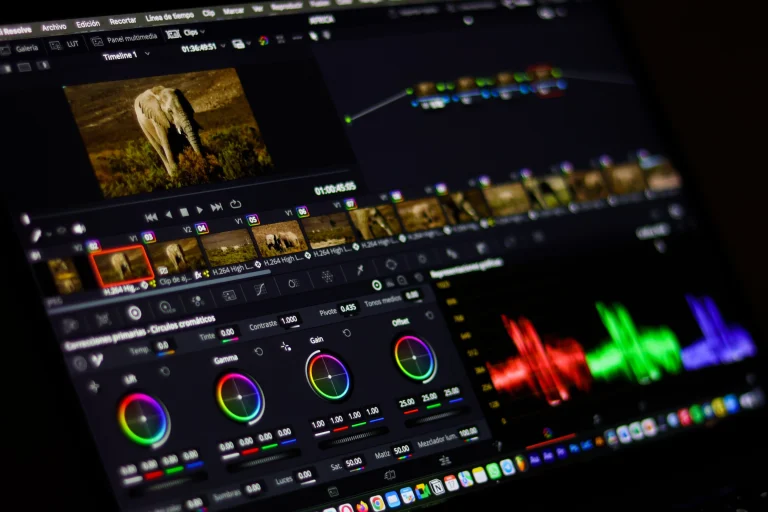This screenshot has height=512, width=768.
Task: Open the LUT browser panel
Action: point(65,45)
